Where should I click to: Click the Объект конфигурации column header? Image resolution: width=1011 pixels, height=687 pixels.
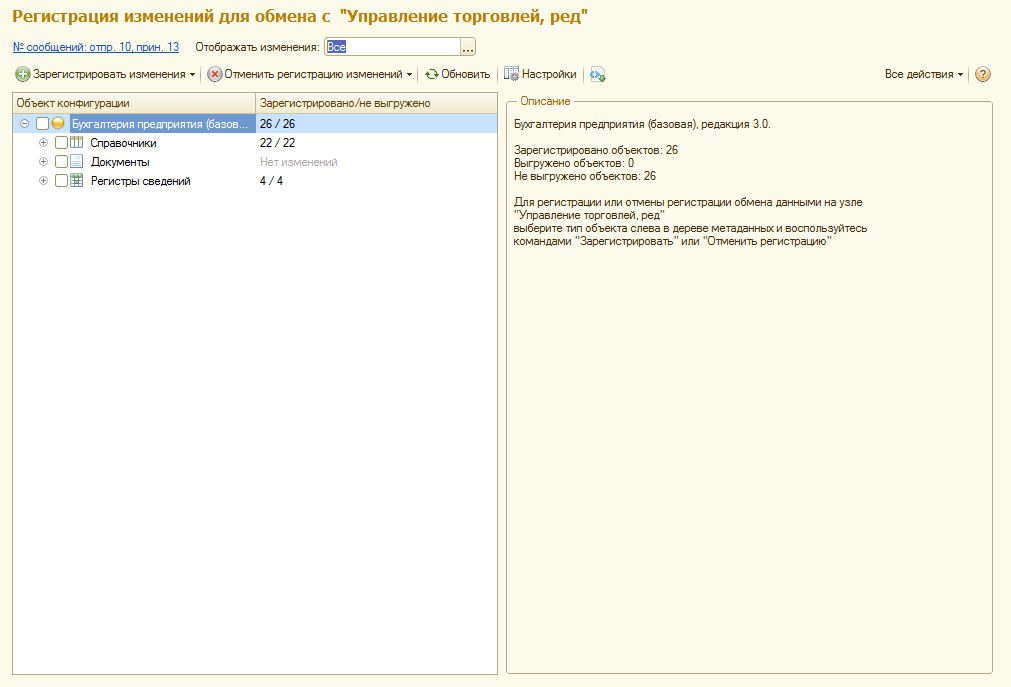coord(134,103)
